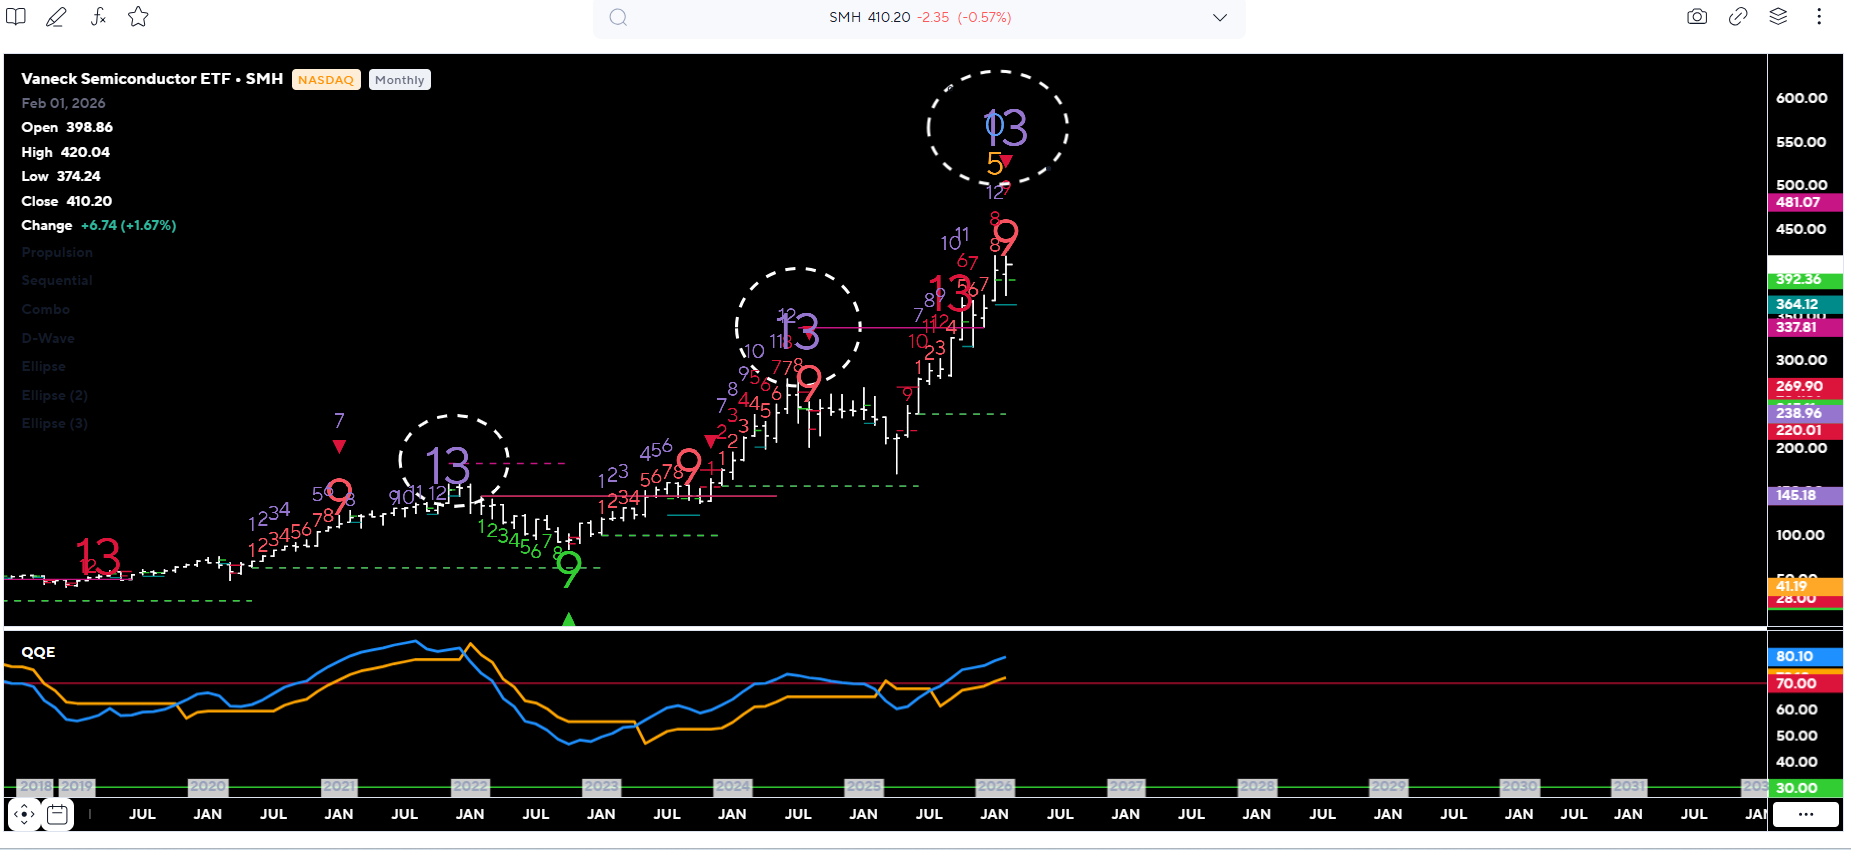
Task: Toggle the Propulsion indicator label
Action: point(57,253)
